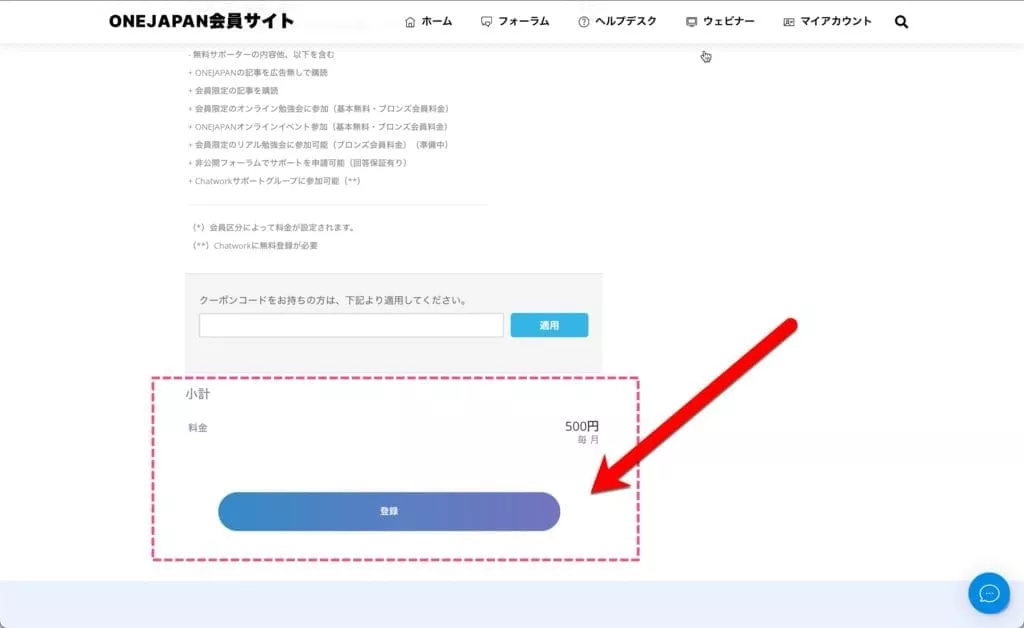Viewport: 1024px width, 628px height.
Task: Open the マイアカウント menu item
Action: tap(836, 21)
